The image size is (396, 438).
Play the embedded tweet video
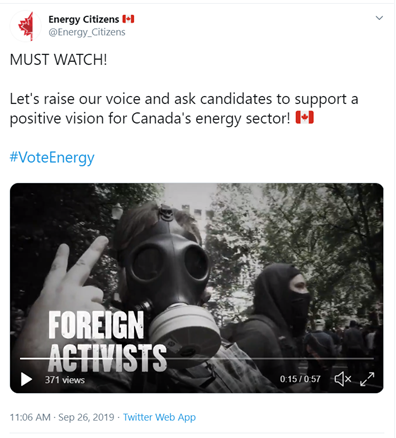pyautogui.click(x=26, y=379)
